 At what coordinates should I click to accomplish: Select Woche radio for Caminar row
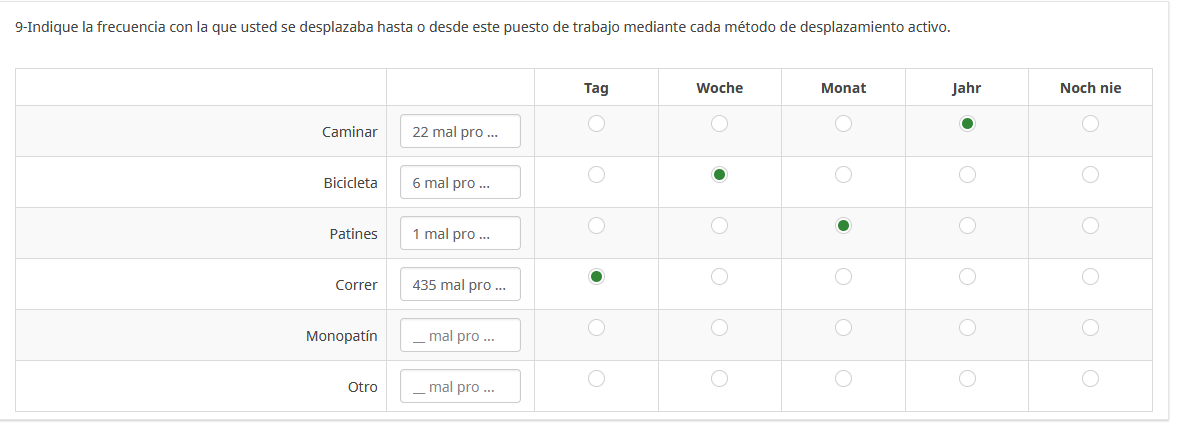point(719,124)
